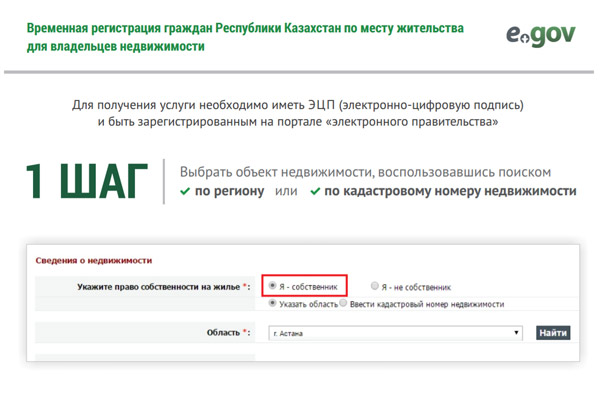Viewport: 600px width, 414px height.
Task: Click the green checkmark before 'по региону'
Action: click(185, 191)
